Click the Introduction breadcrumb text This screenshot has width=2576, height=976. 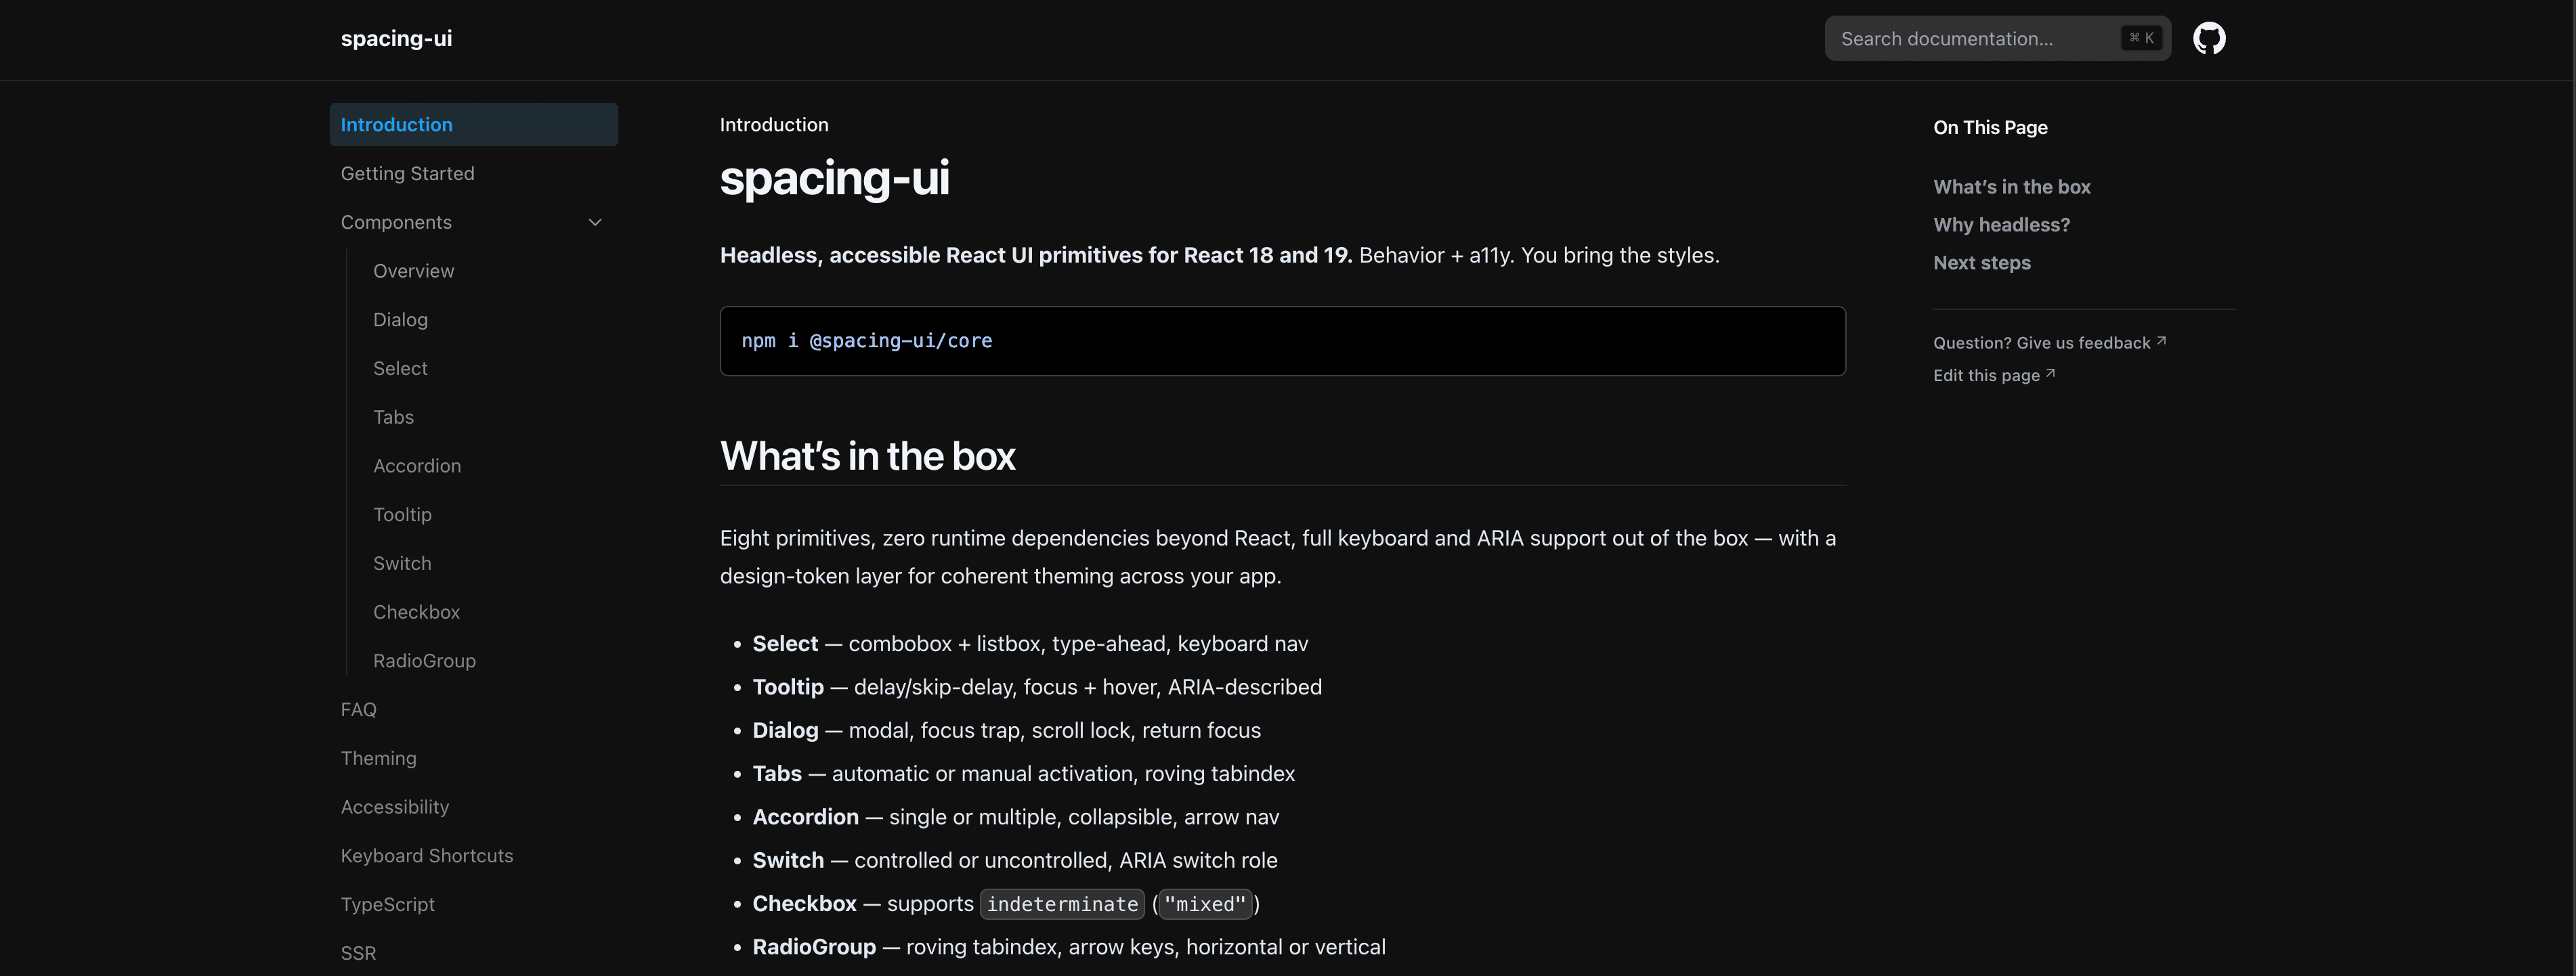(x=774, y=125)
